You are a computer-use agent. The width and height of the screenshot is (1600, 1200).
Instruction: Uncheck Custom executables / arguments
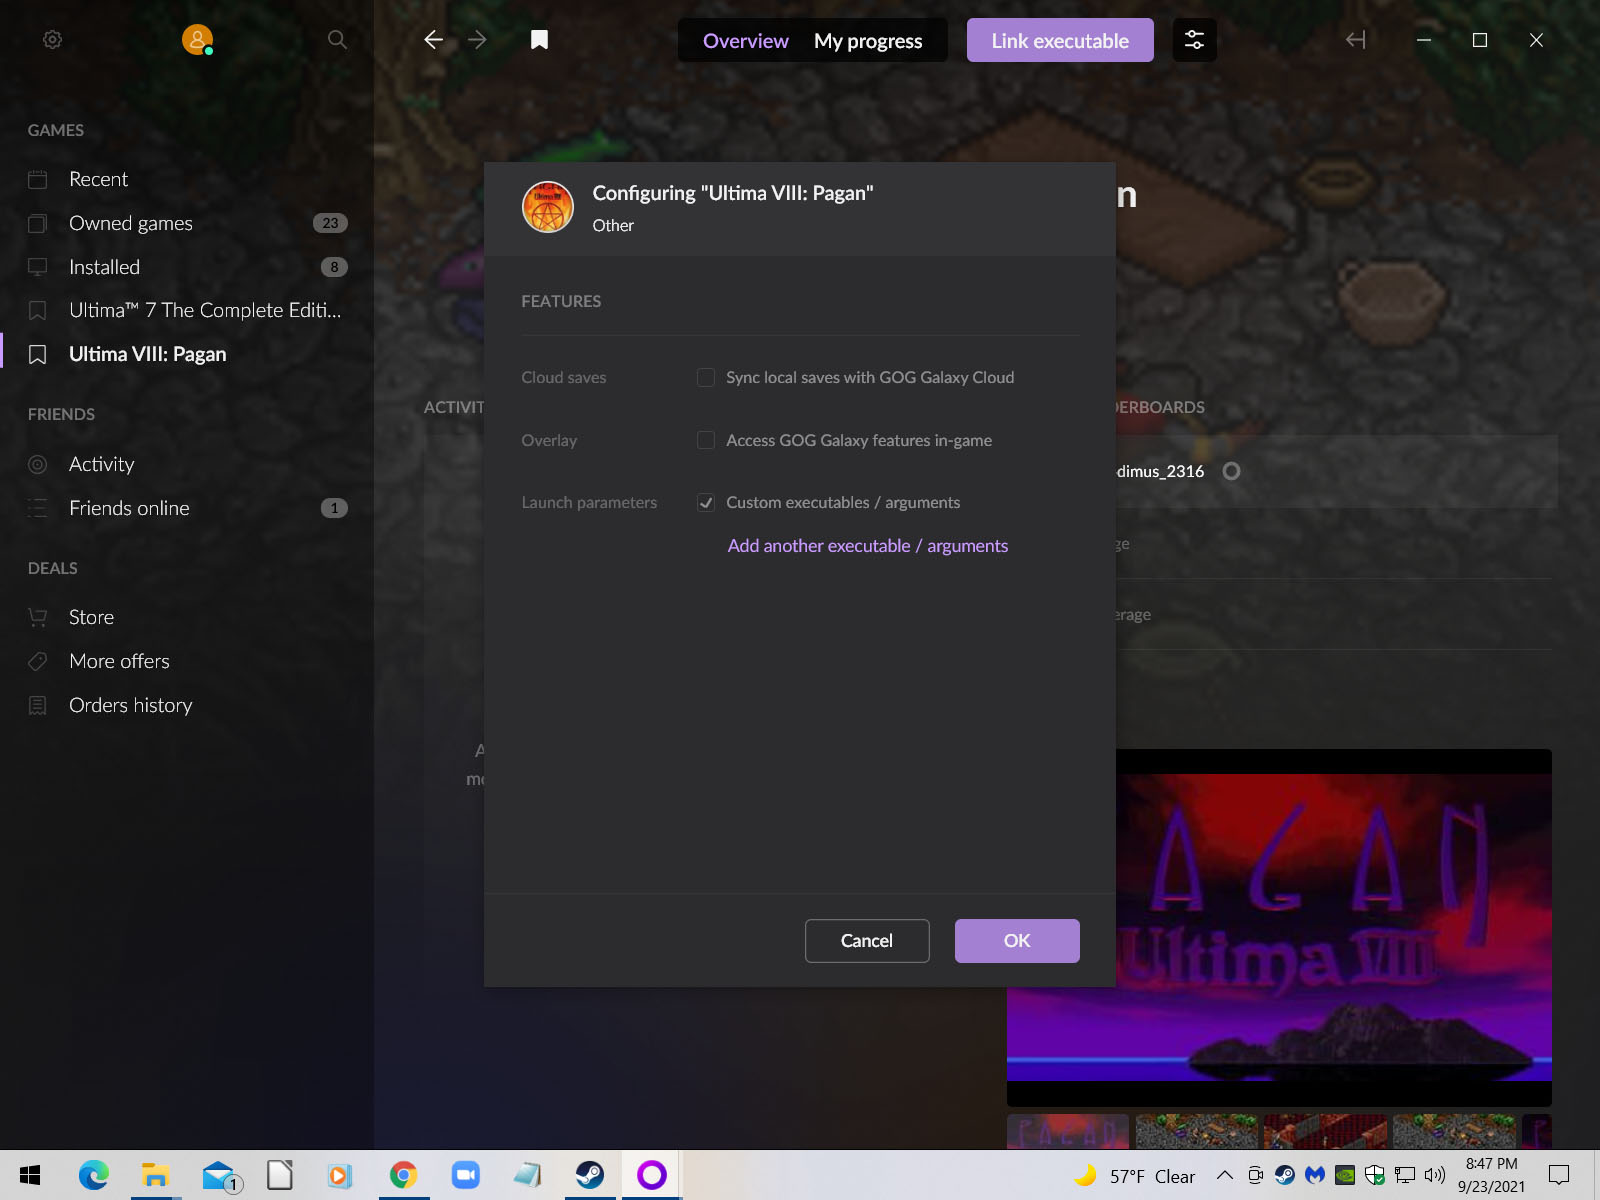click(706, 502)
